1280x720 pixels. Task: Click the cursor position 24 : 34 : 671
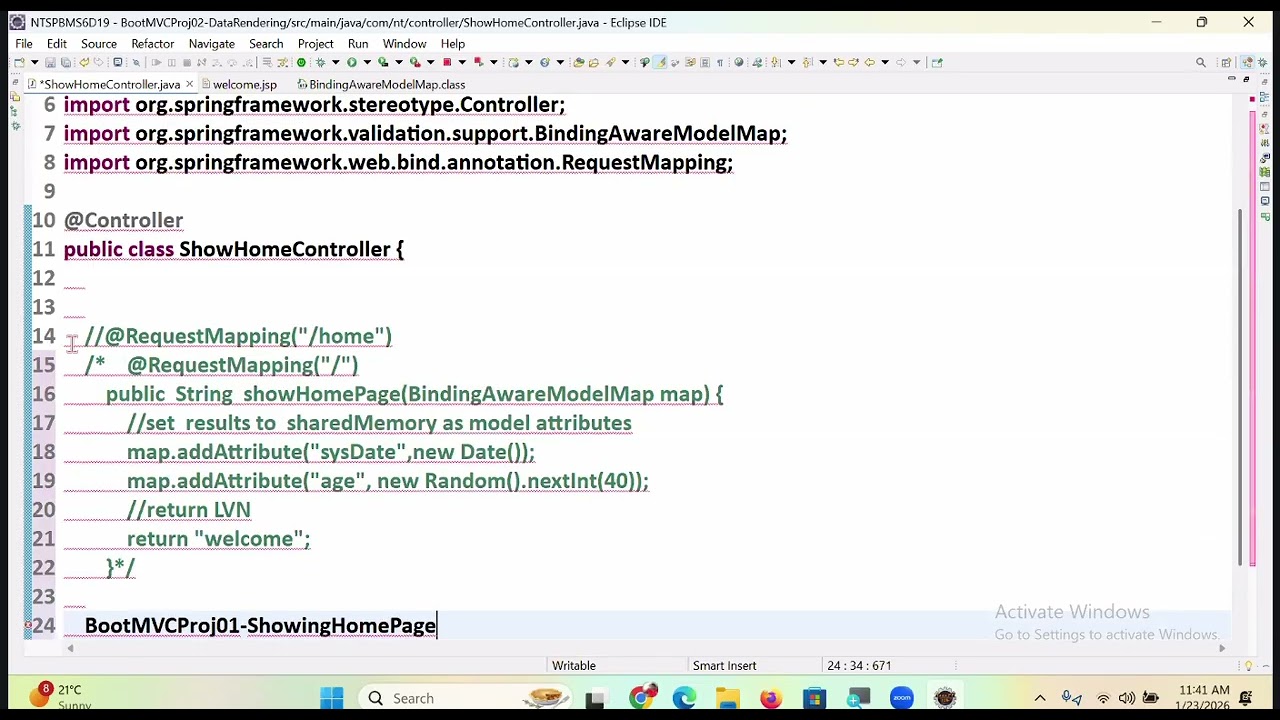coord(859,666)
